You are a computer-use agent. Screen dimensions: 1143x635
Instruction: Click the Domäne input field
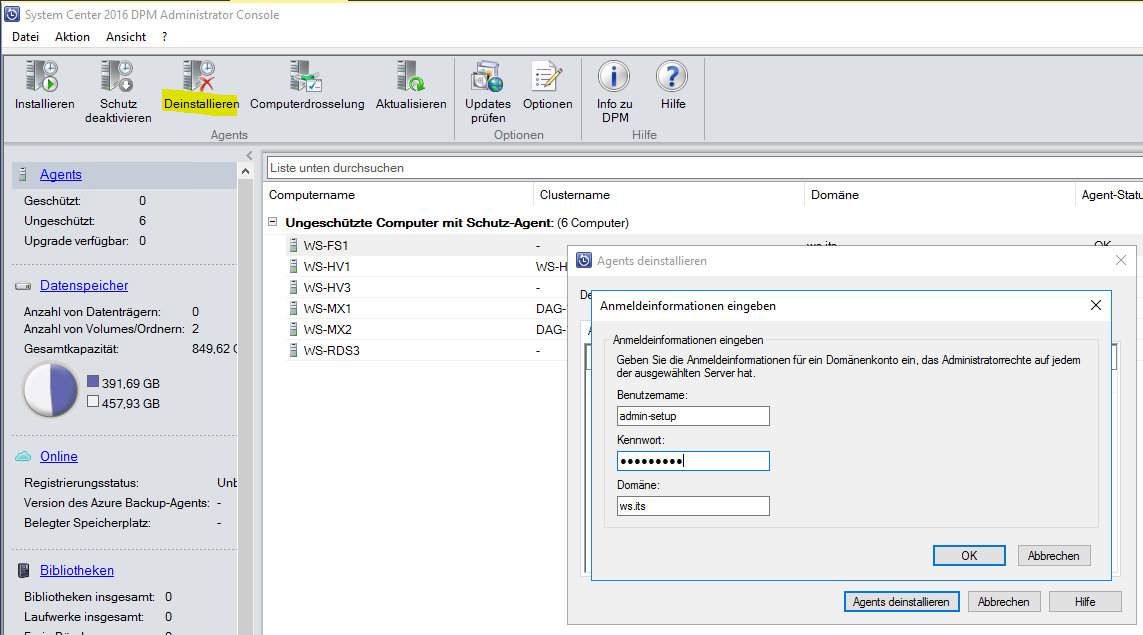point(693,506)
